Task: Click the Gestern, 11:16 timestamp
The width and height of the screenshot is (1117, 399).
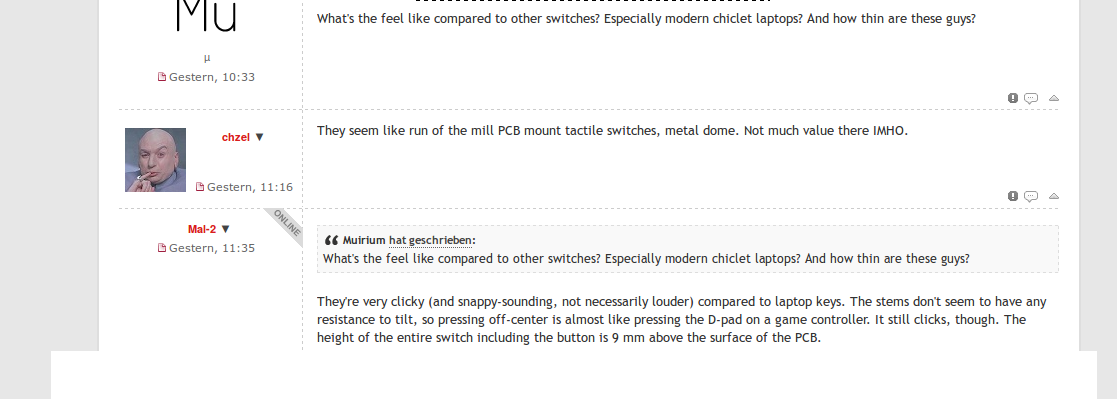Action: click(x=249, y=187)
